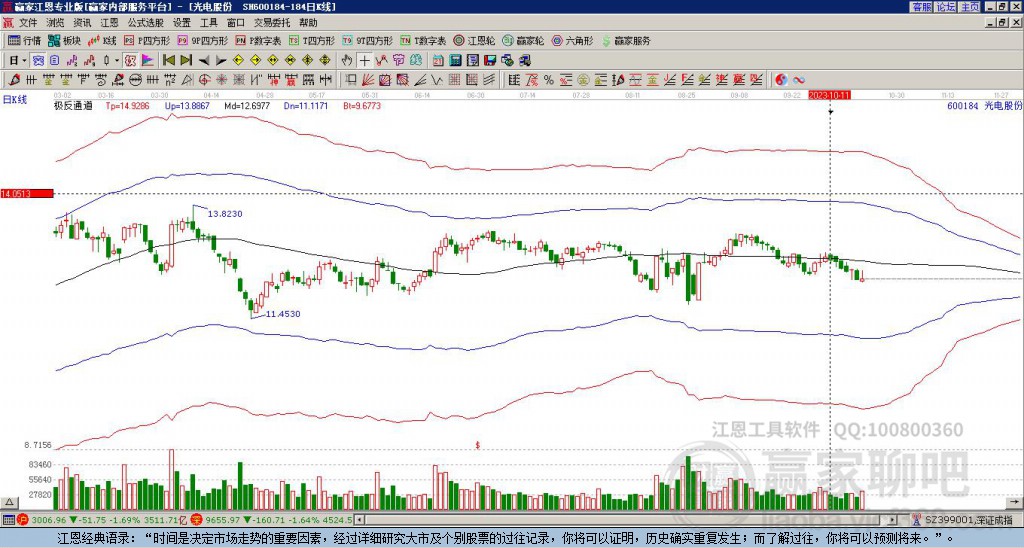
Task: Click the calendar icon in toolbar
Action: point(438,61)
